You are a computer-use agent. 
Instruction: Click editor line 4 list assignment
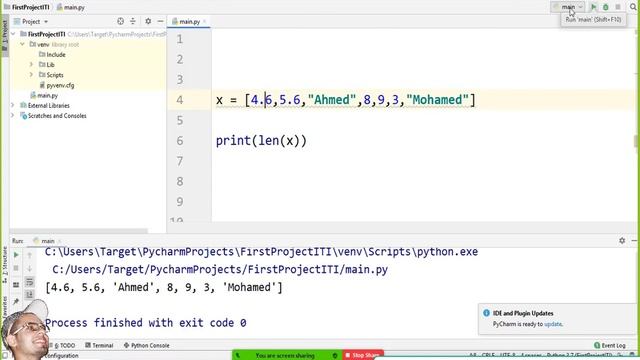[346, 100]
